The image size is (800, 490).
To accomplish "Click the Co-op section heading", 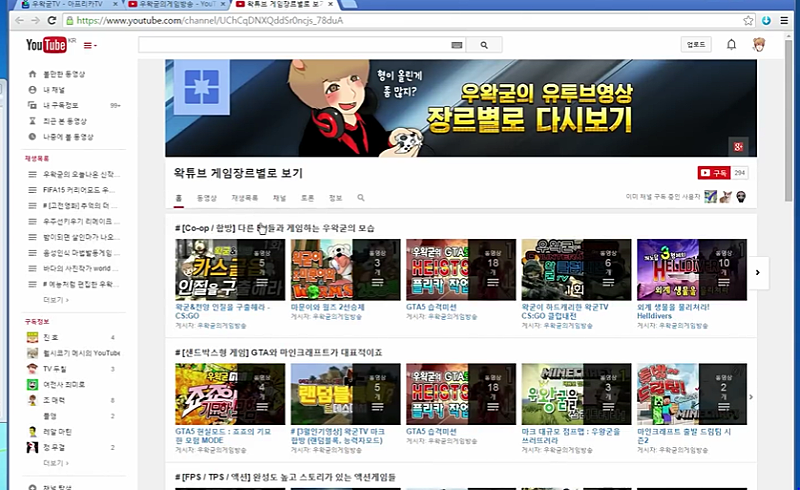I will tap(274, 228).
